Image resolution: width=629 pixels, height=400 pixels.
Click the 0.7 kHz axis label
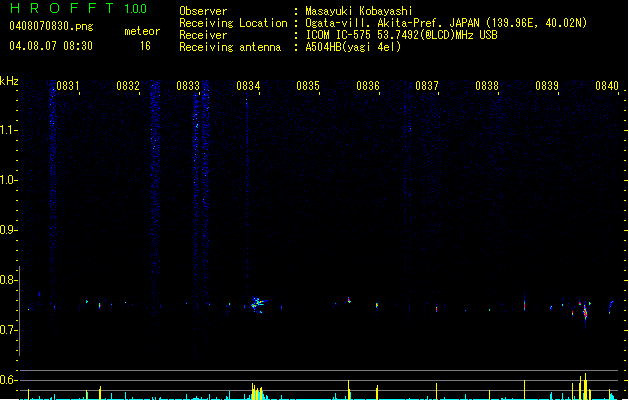tap(8, 330)
